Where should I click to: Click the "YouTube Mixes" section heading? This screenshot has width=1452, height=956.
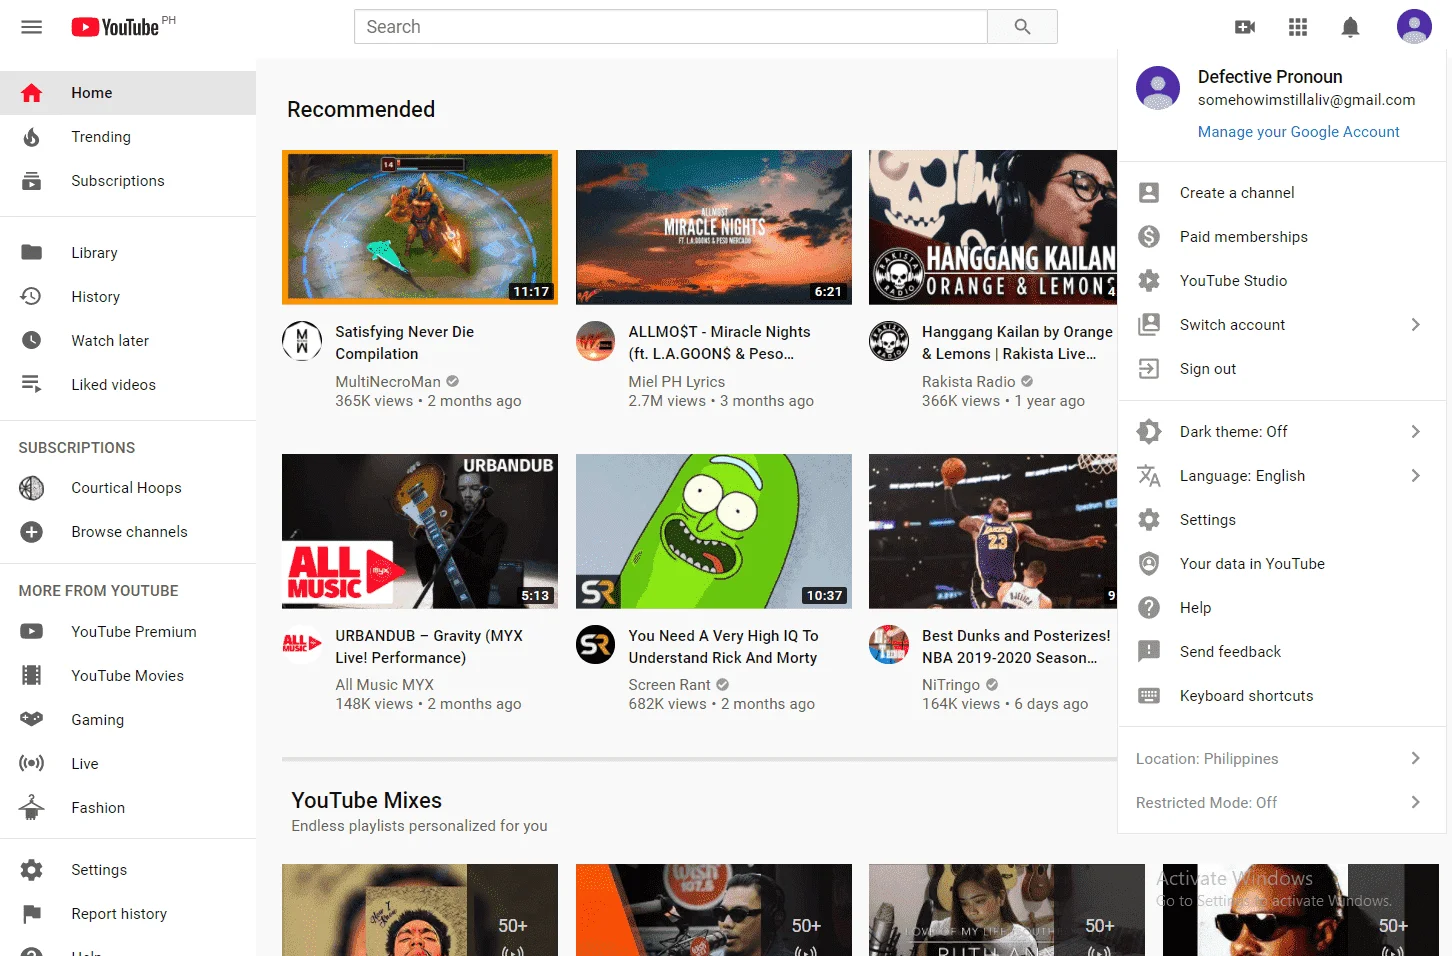[x=367, y=800]
